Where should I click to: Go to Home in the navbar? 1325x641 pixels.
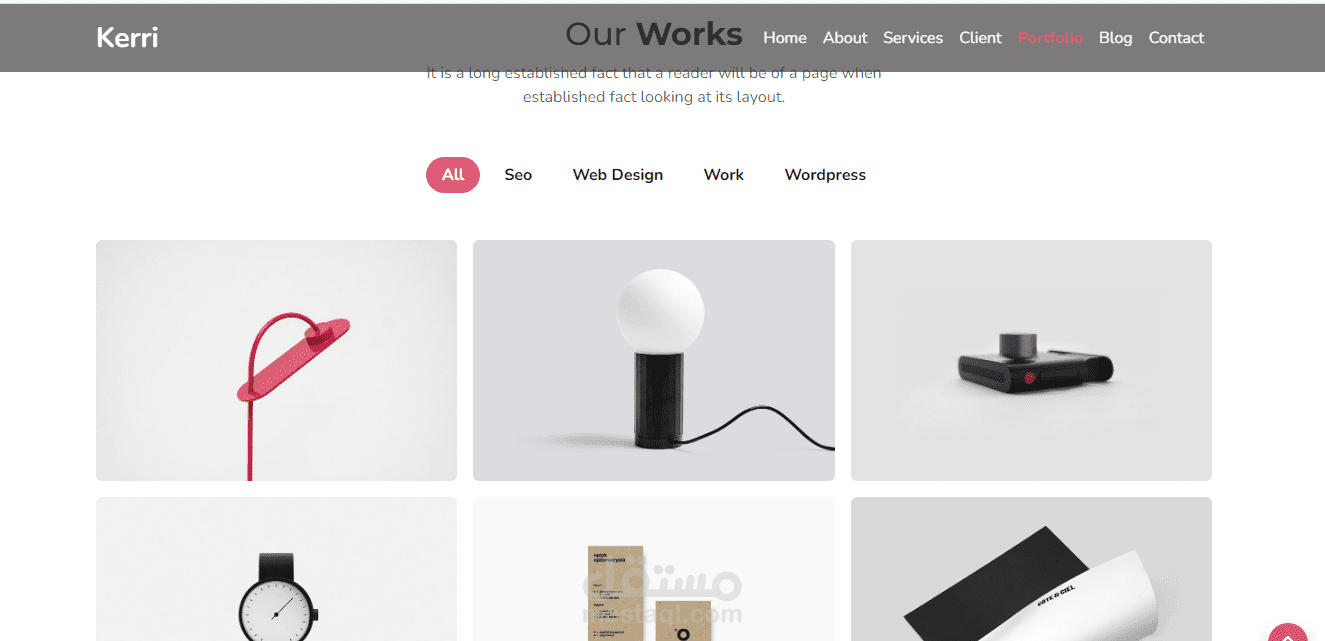[785, 38]
